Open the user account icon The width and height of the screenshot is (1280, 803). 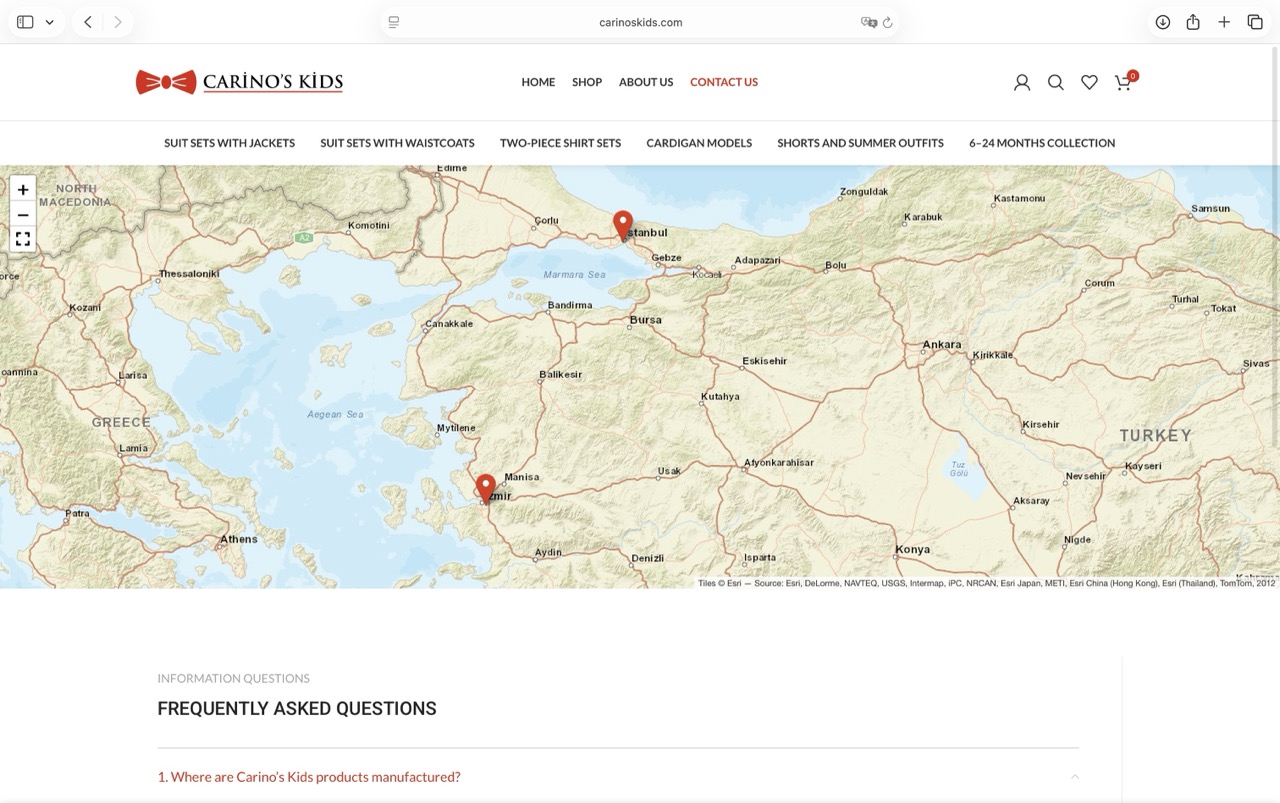point(1021,83)
